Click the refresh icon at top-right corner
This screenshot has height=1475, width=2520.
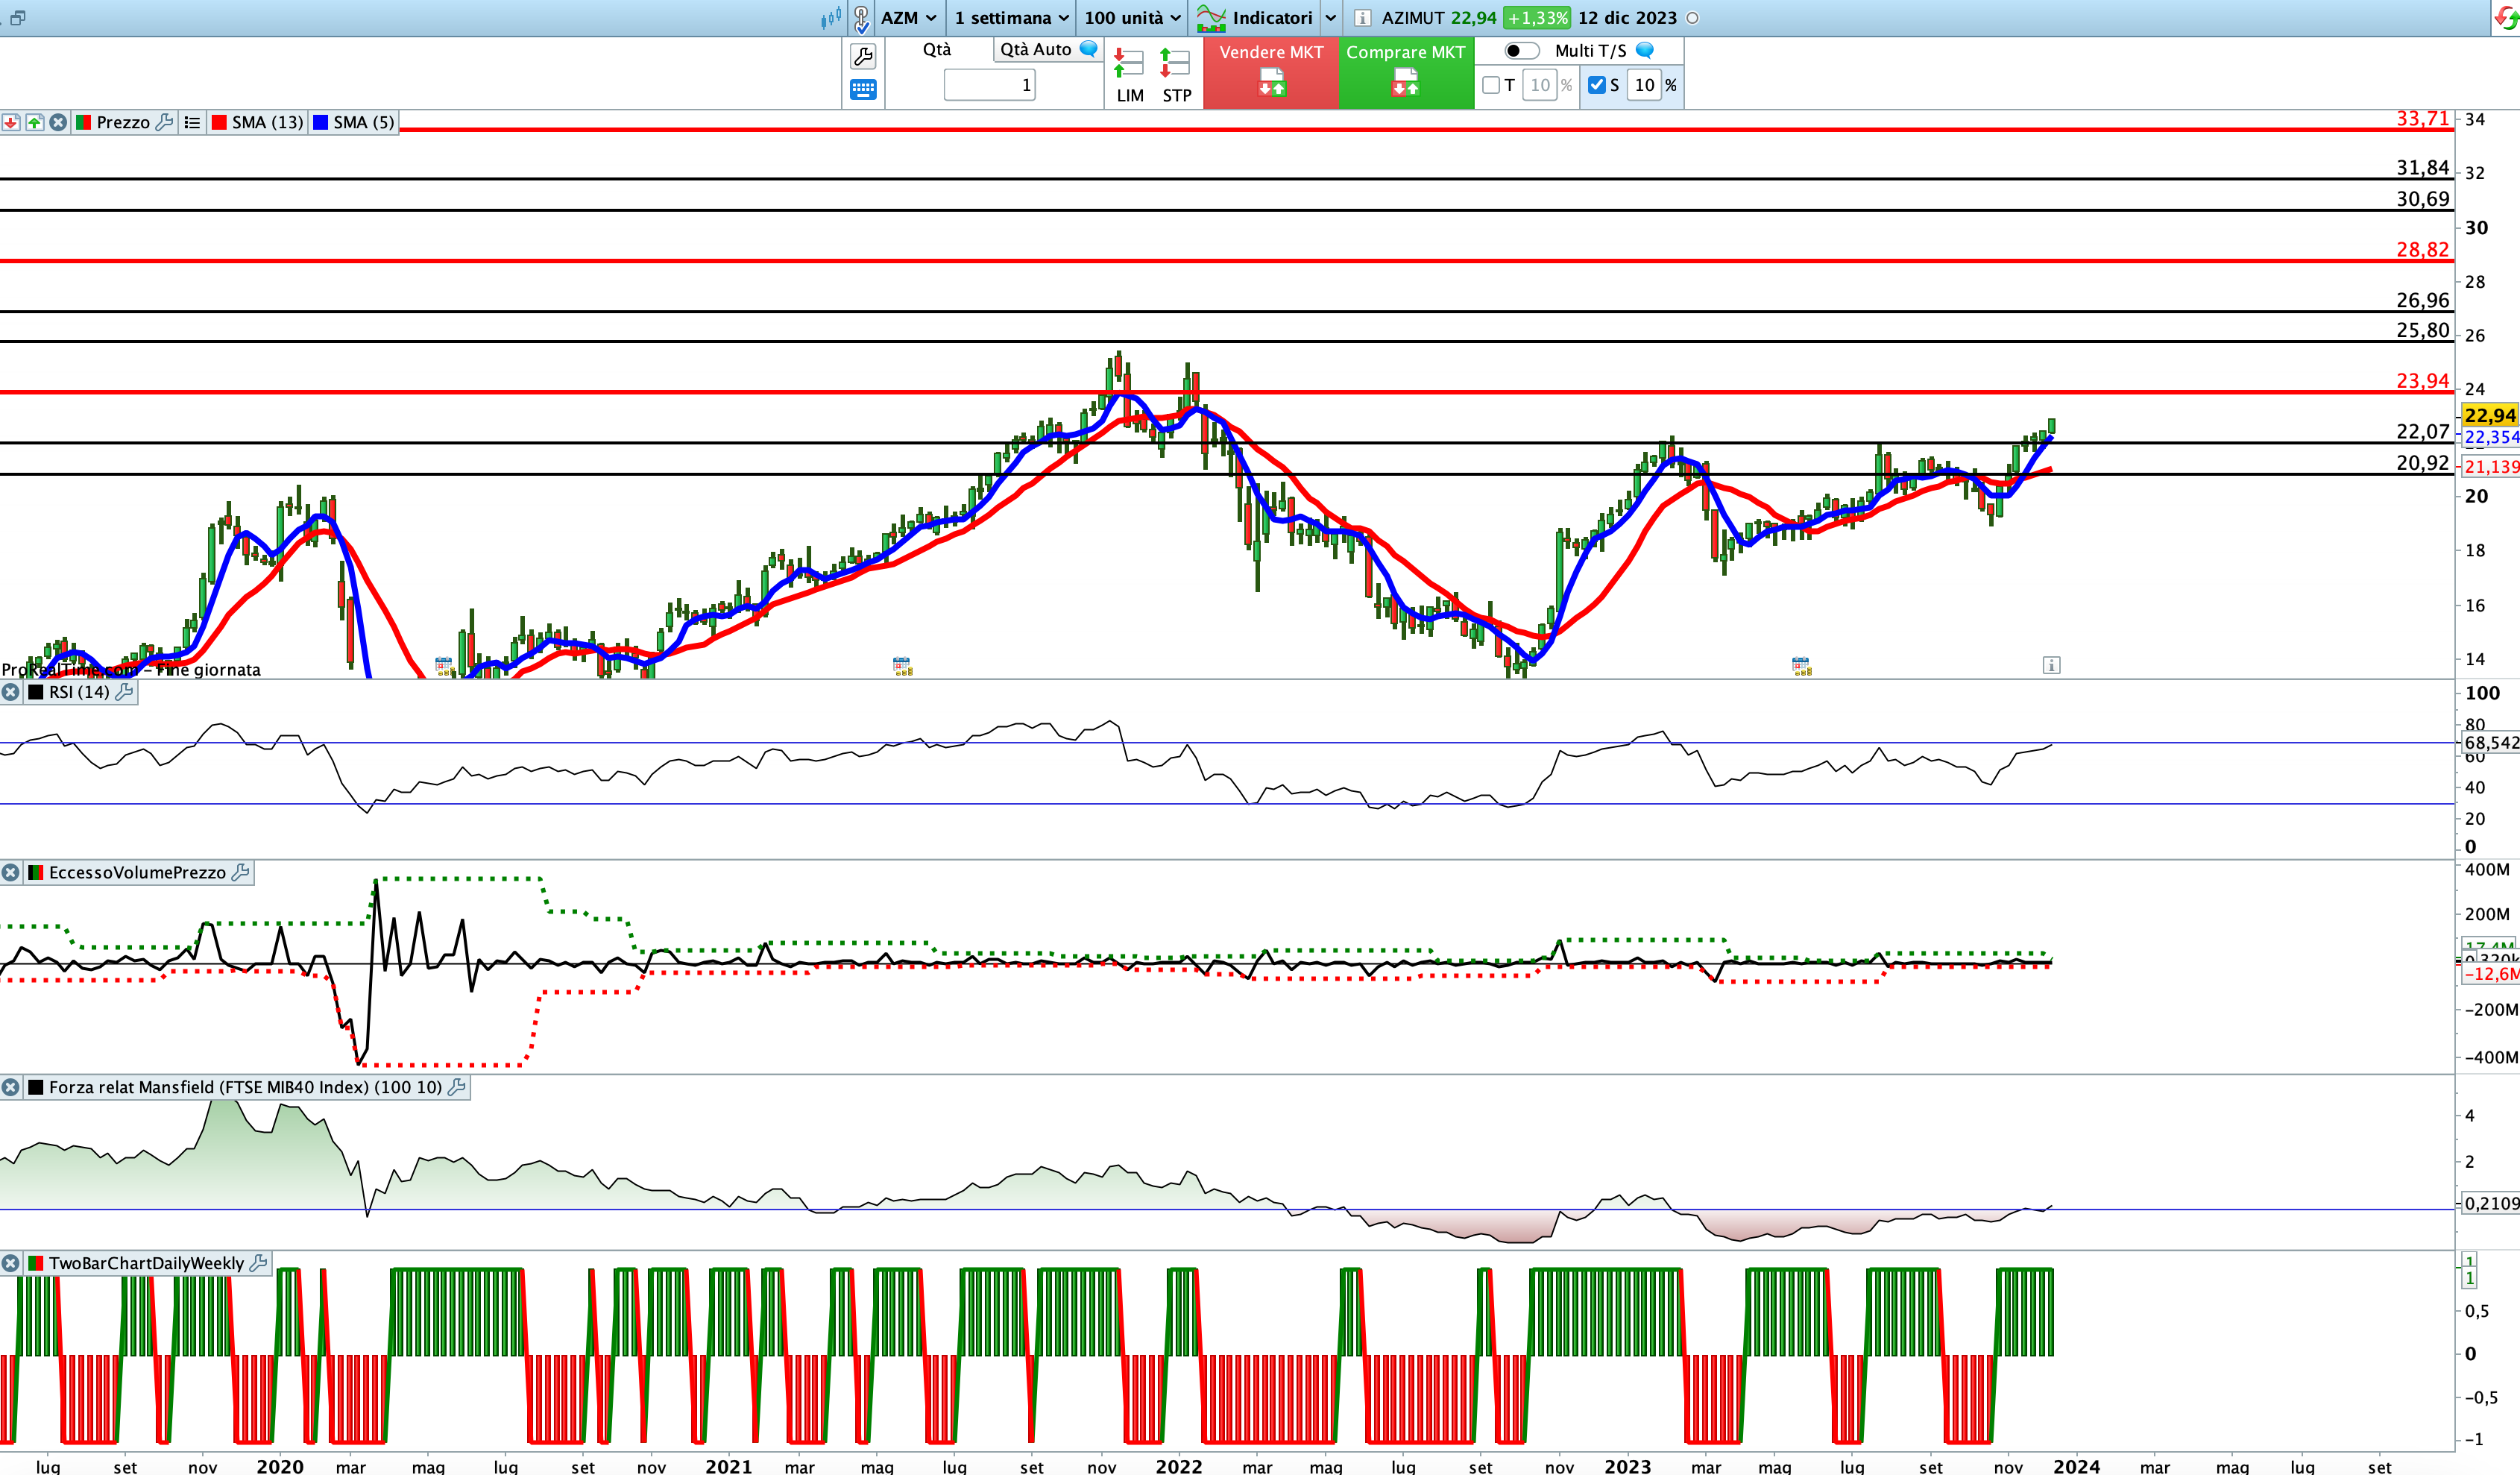2507,17
